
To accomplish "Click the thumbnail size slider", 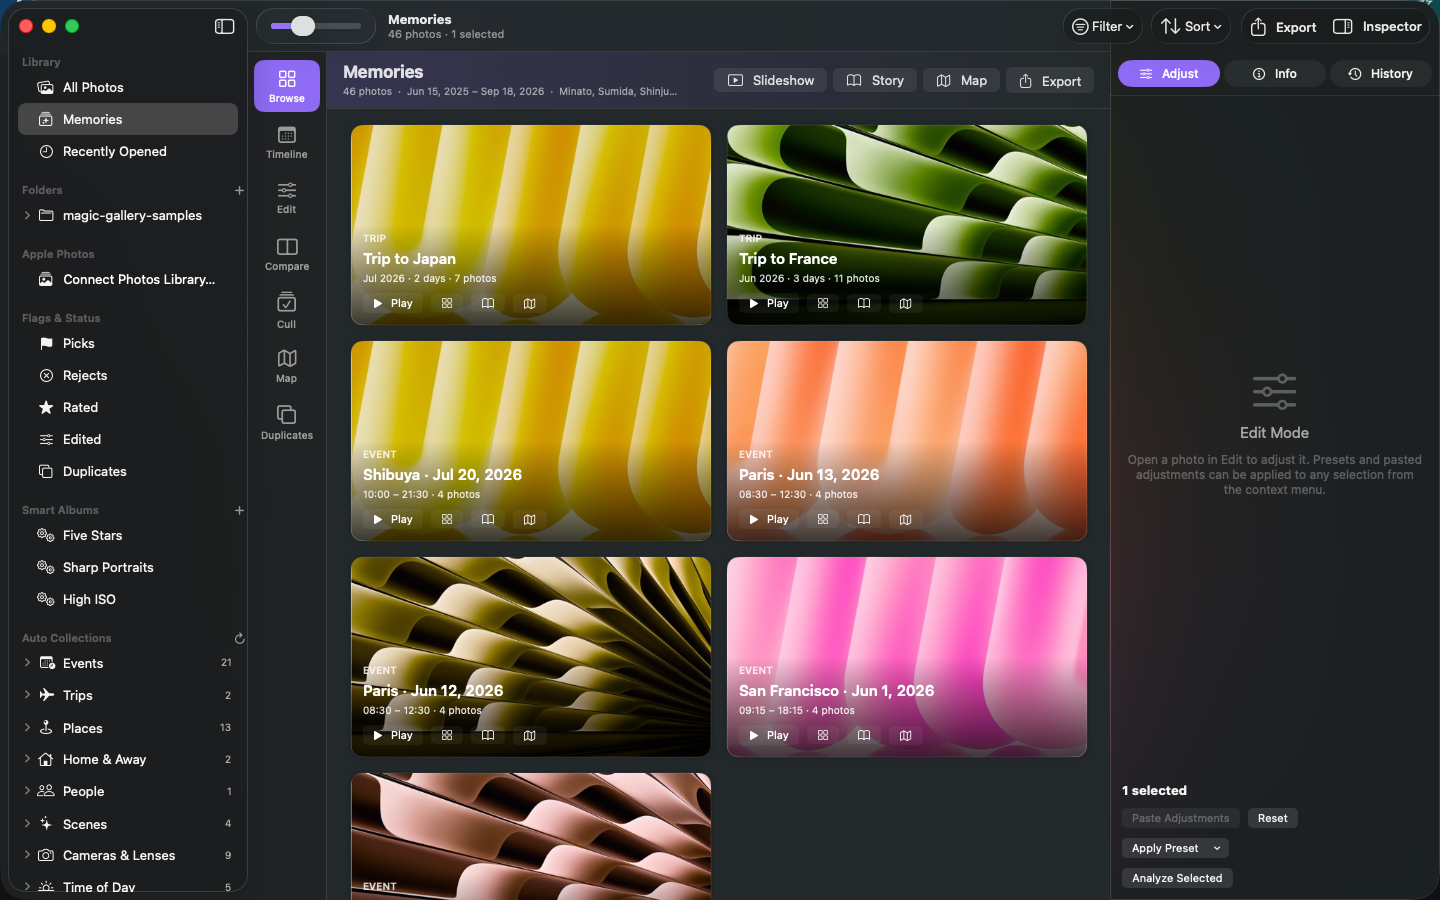I will (315, 26).
